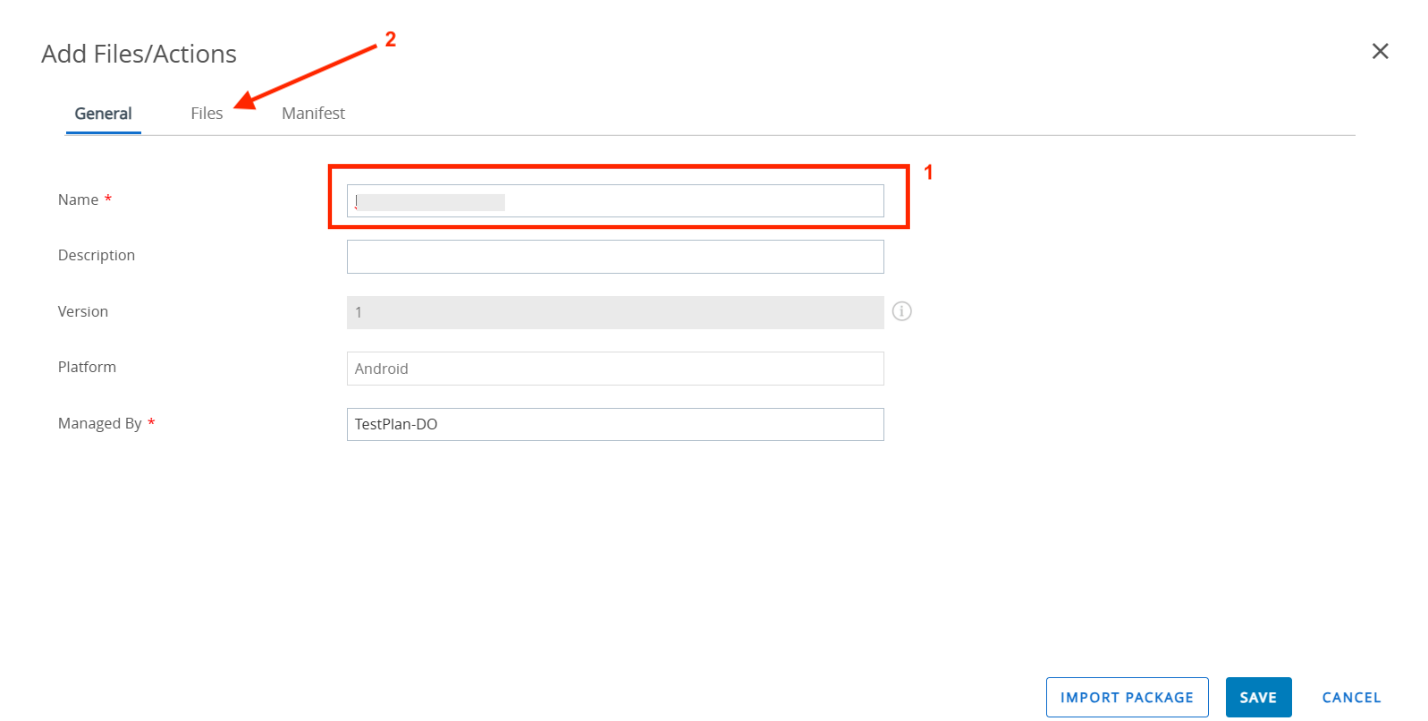
Task: Save the file action settings
Action: coord(1258,697)
